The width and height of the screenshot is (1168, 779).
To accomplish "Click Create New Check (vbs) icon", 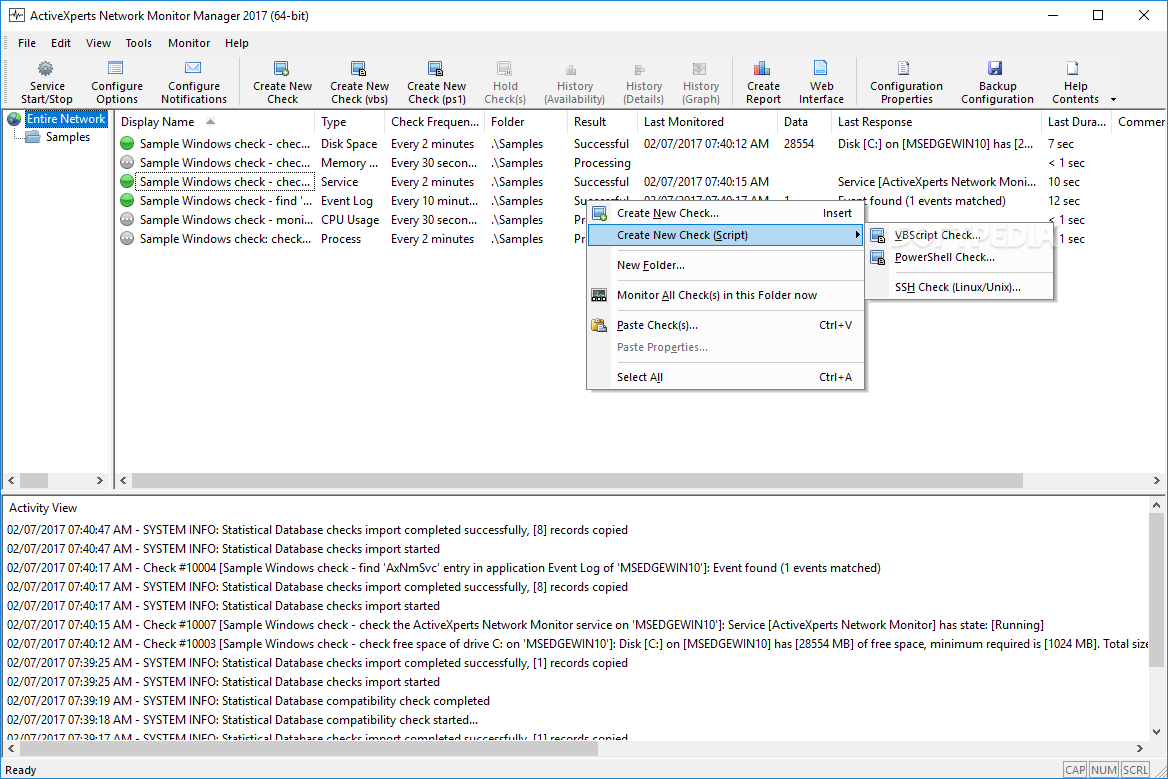I will click(359, 69).
